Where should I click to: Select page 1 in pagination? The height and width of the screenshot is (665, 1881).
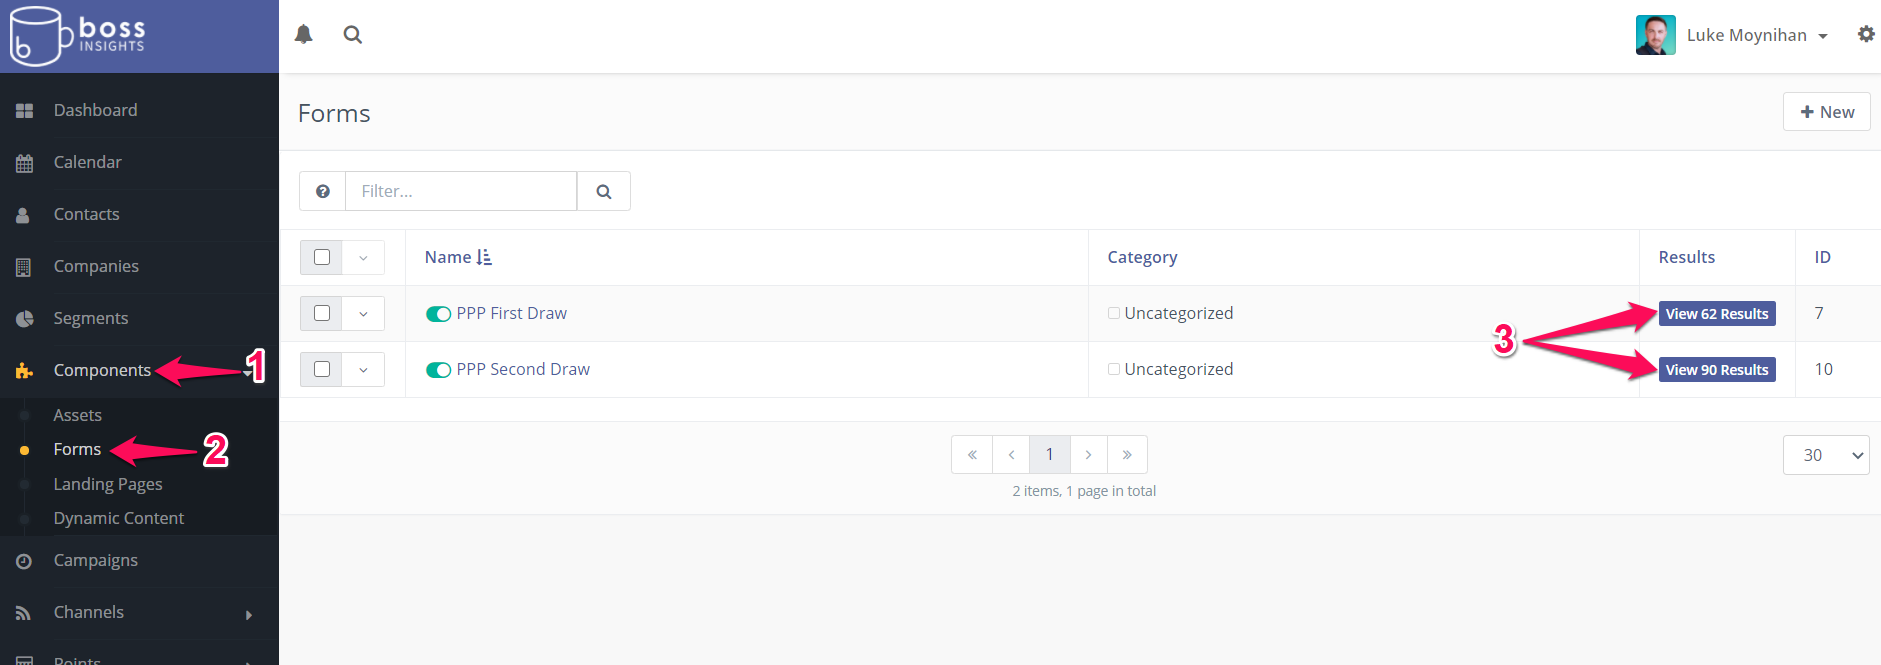point(1050,455)
